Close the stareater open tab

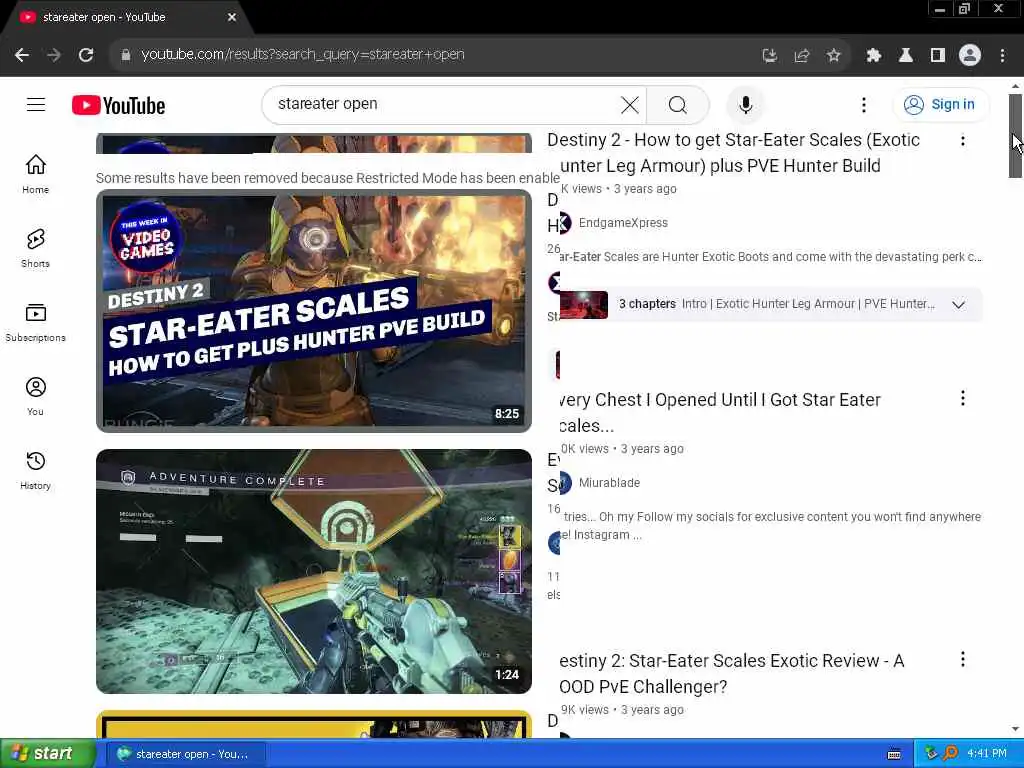(232, 18)
